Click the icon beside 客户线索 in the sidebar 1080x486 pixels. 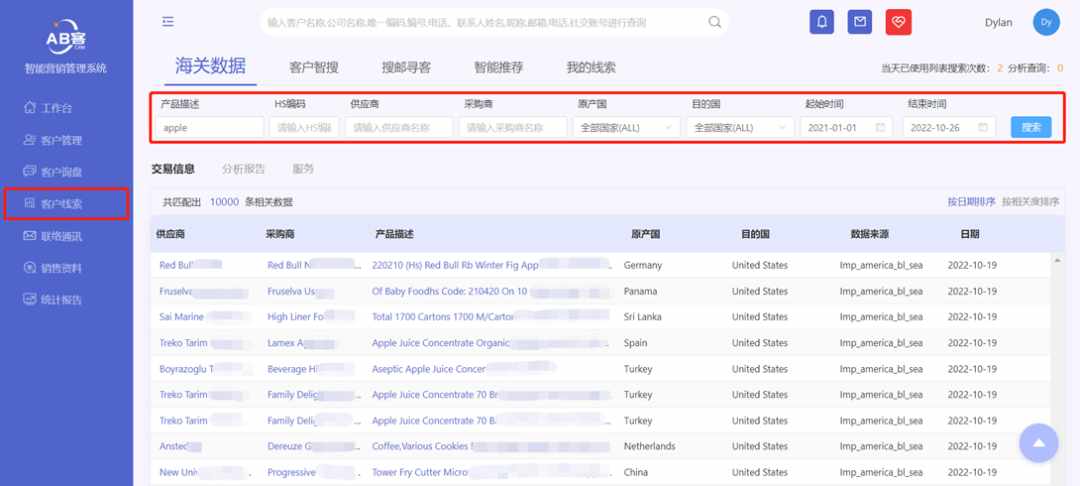29,204
